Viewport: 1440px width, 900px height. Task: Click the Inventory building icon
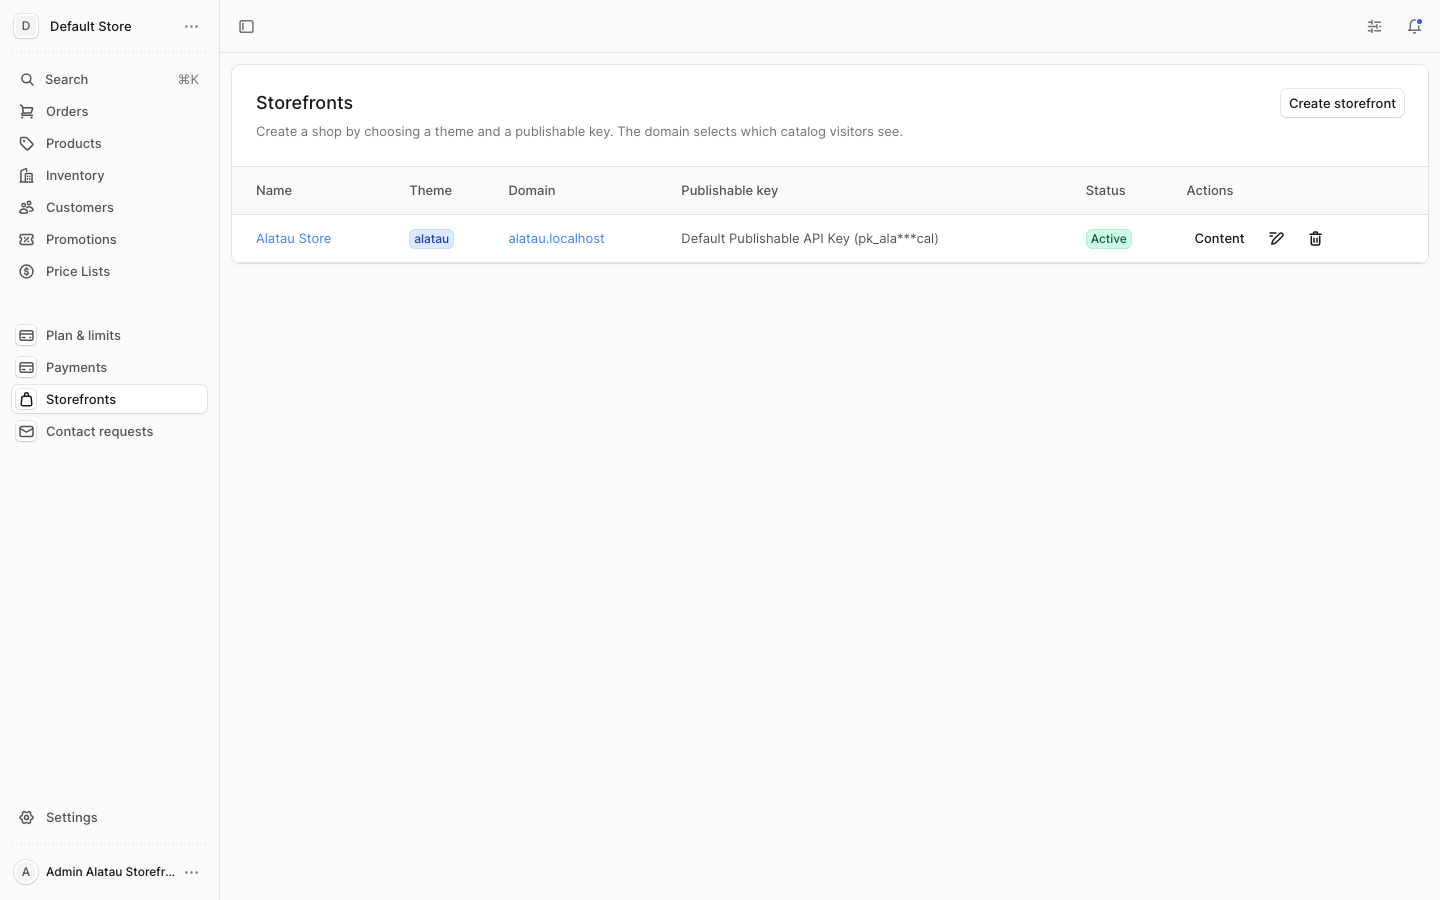point(27,176)
